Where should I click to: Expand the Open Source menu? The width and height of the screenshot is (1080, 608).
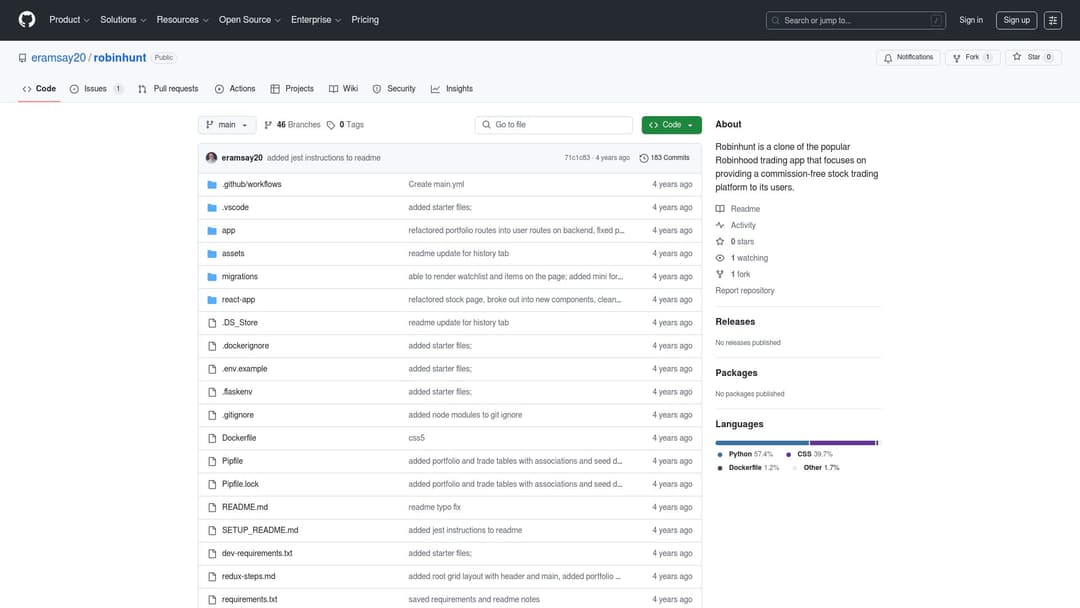pyautogui.click(x=249, y=20)
